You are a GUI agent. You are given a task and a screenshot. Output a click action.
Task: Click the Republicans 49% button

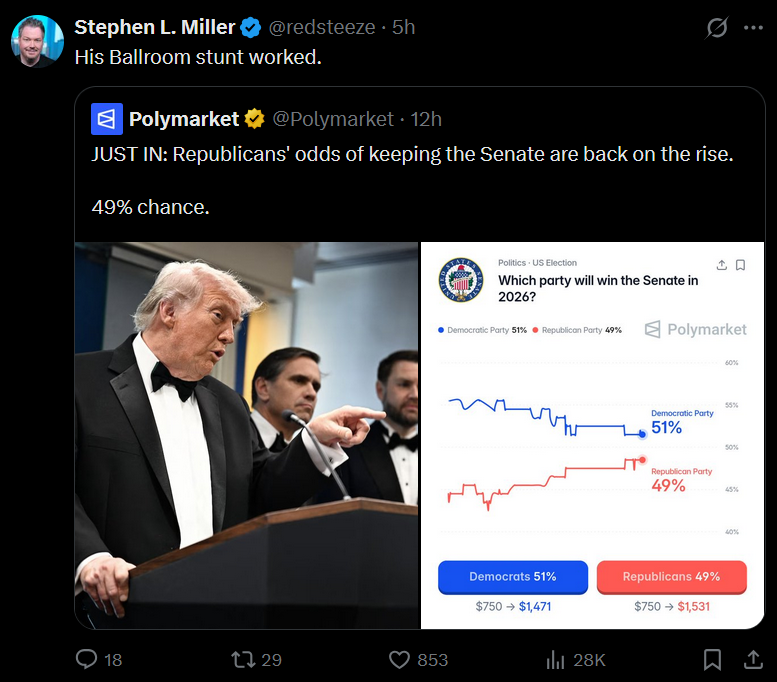point(671,577)
